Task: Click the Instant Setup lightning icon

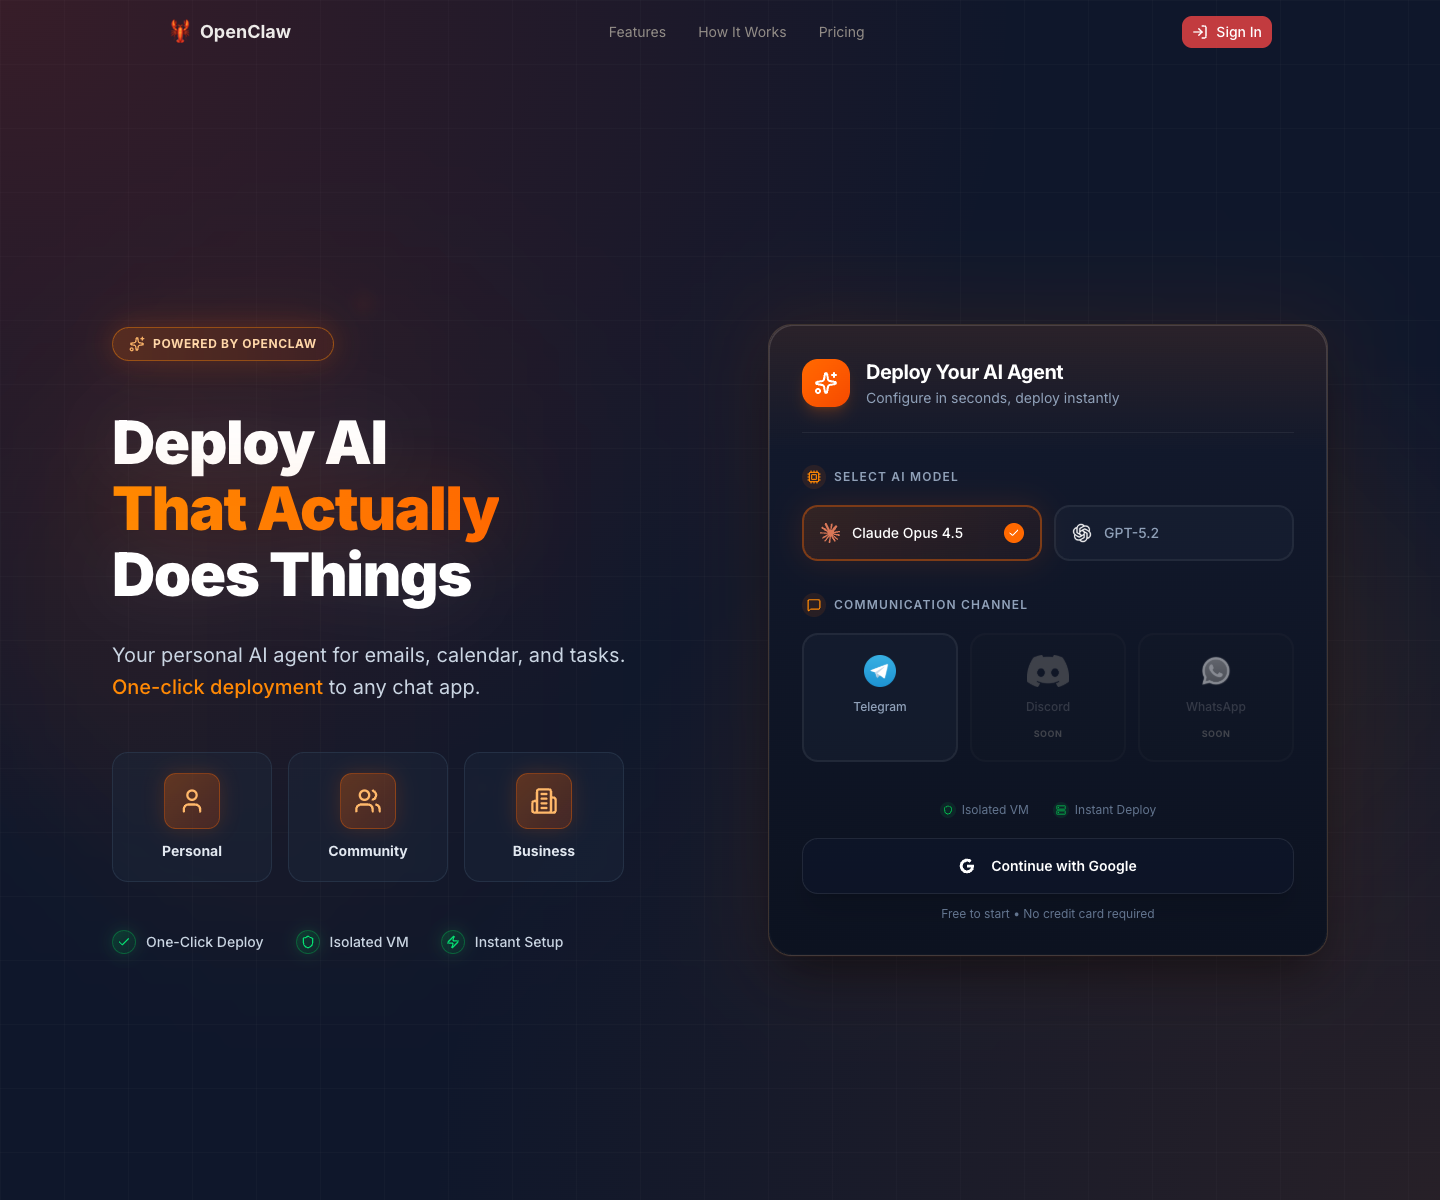Action: click(x=453, y=942)
